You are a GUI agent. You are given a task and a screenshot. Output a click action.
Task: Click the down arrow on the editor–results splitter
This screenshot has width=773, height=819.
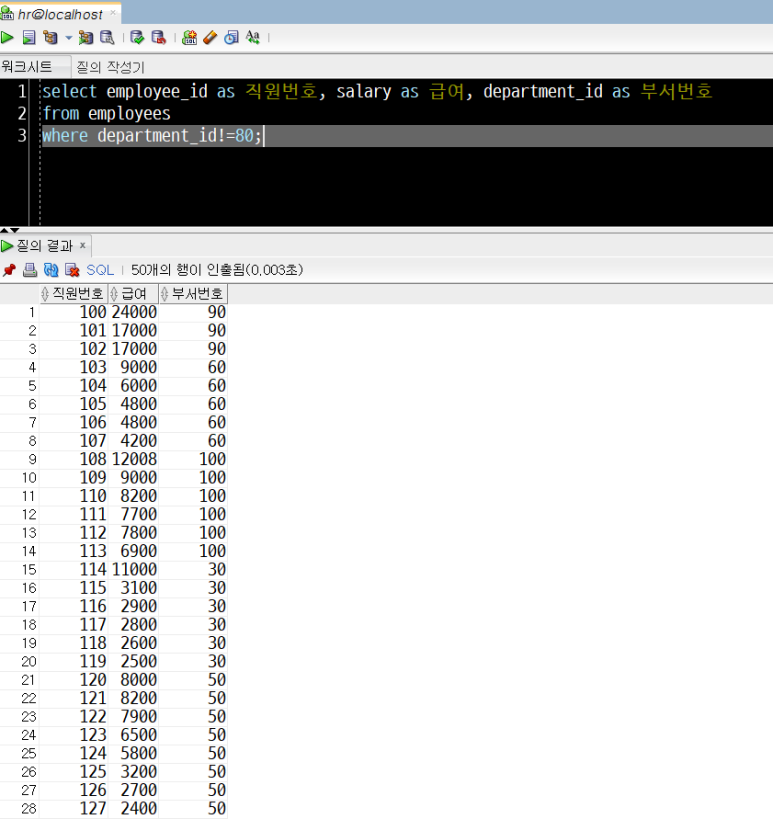[15, 230]
